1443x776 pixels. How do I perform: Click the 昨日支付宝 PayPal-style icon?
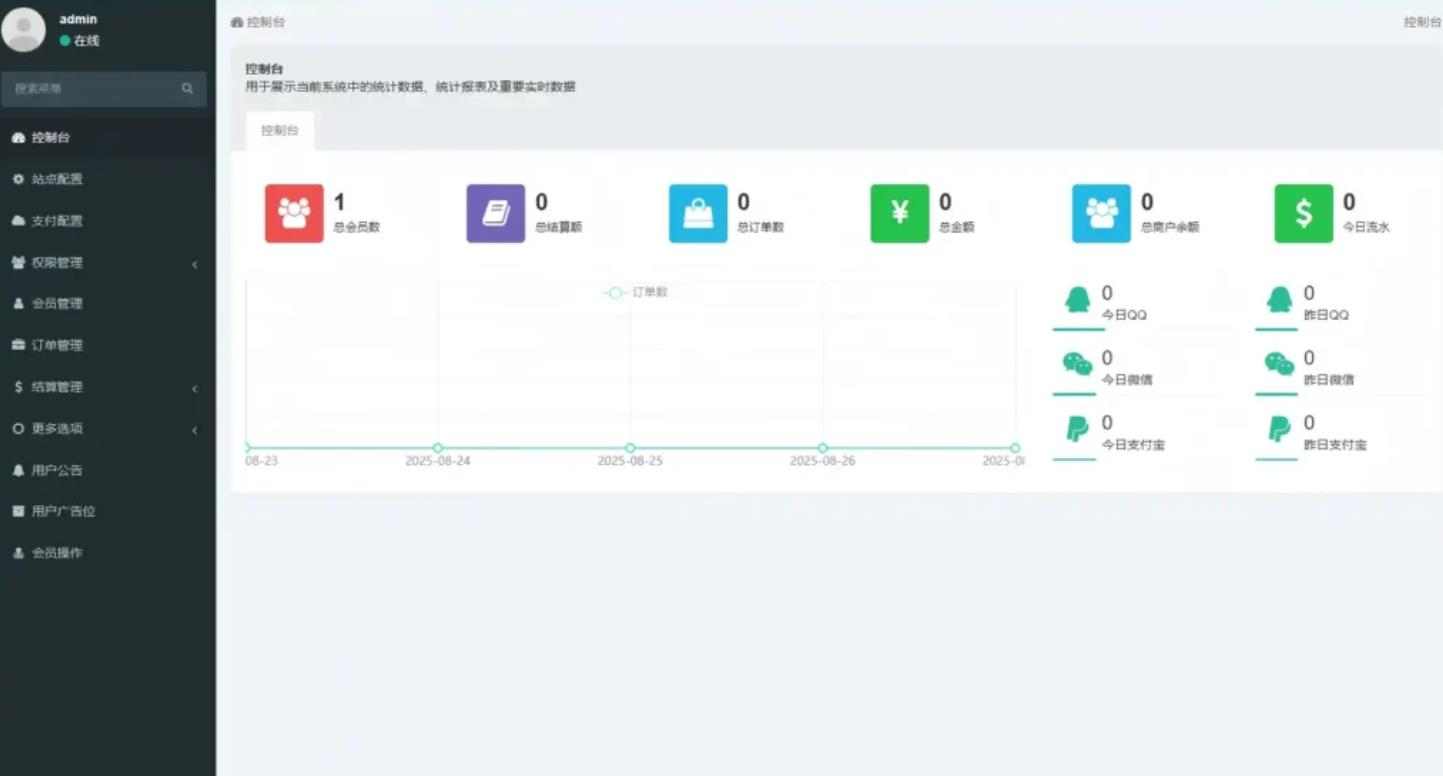1279,429
